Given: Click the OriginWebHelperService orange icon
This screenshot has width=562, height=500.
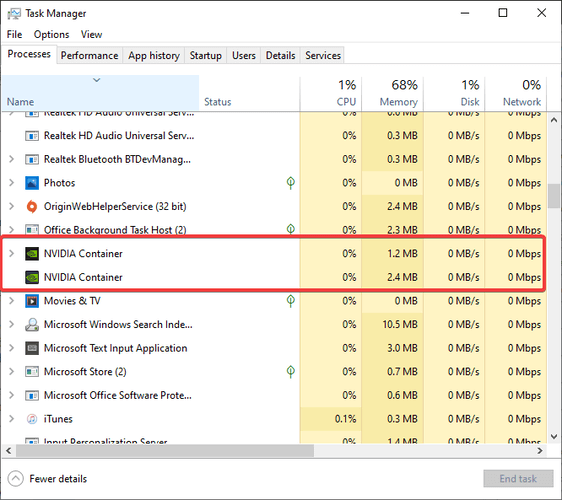Looking at the screenshot, I should 32,206.
